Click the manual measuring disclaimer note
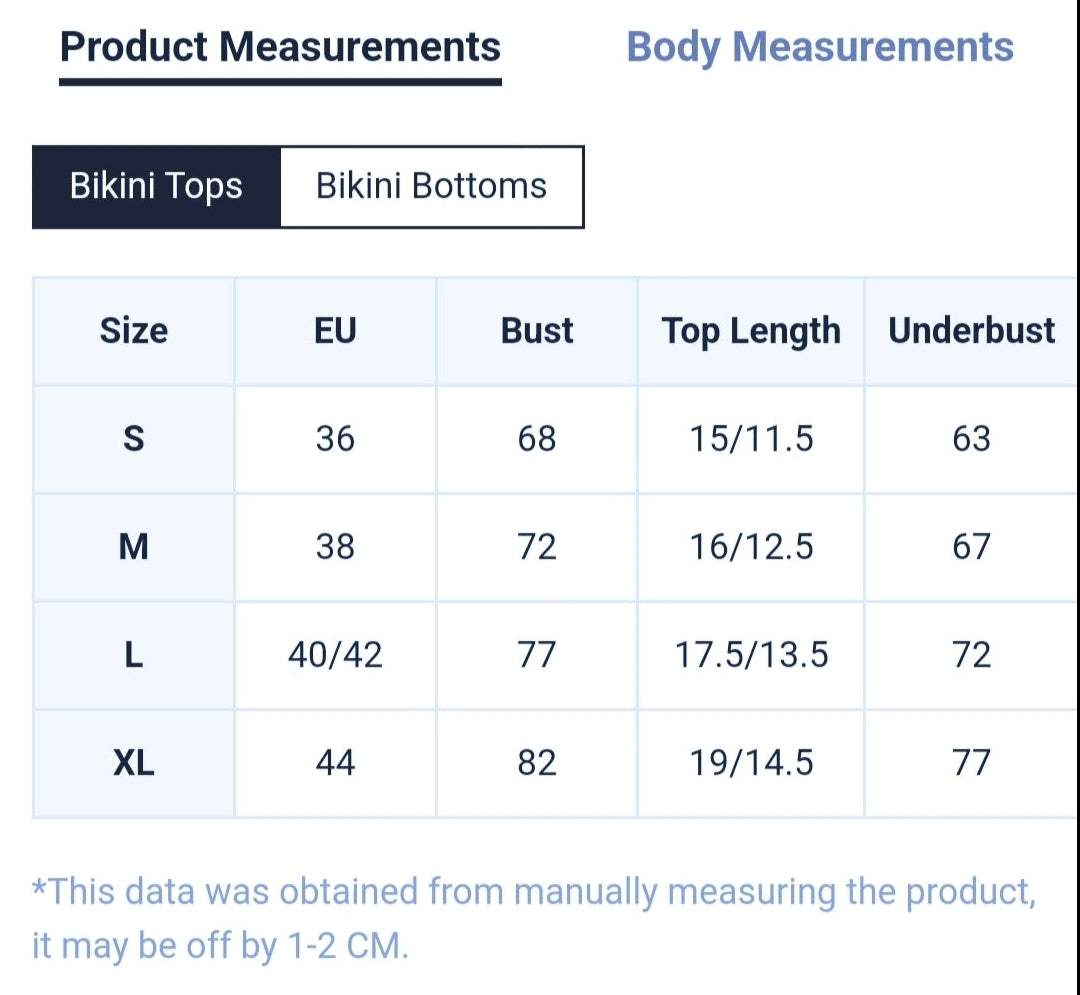Image resolution: width=1080 pixels, height=995 pixels. point(534,919)
